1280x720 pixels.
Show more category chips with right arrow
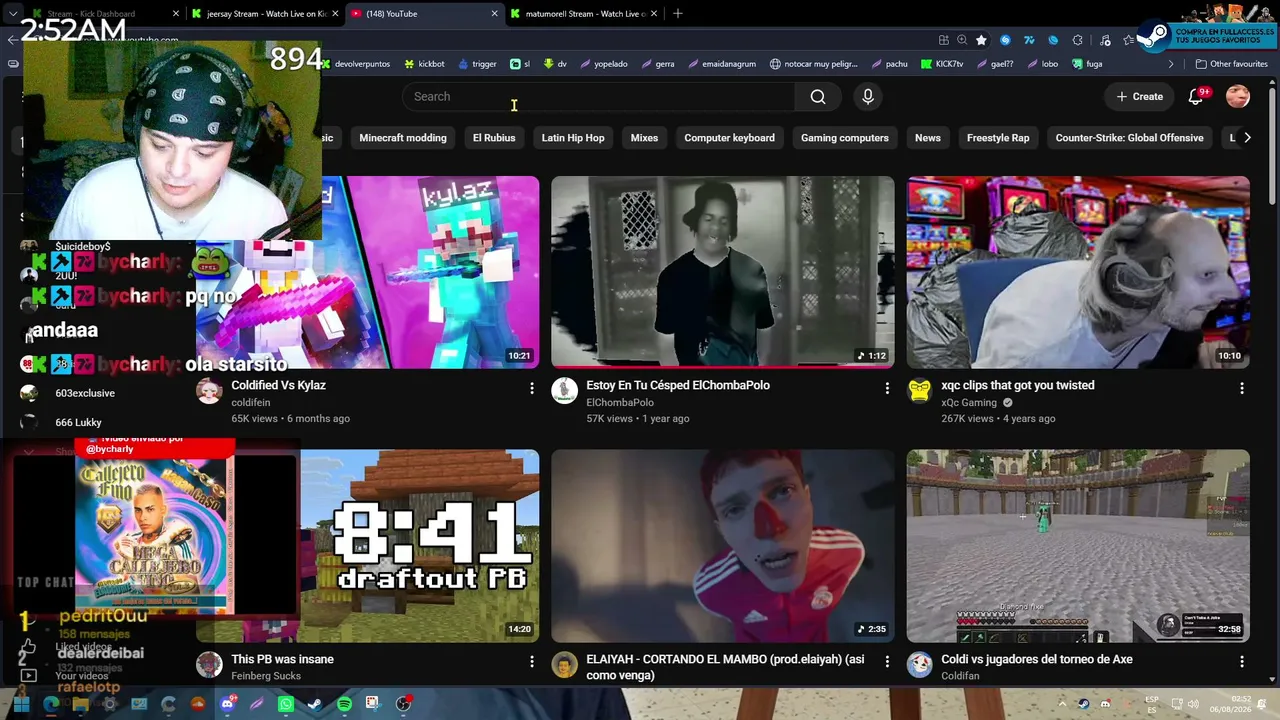coord(1246,138)
